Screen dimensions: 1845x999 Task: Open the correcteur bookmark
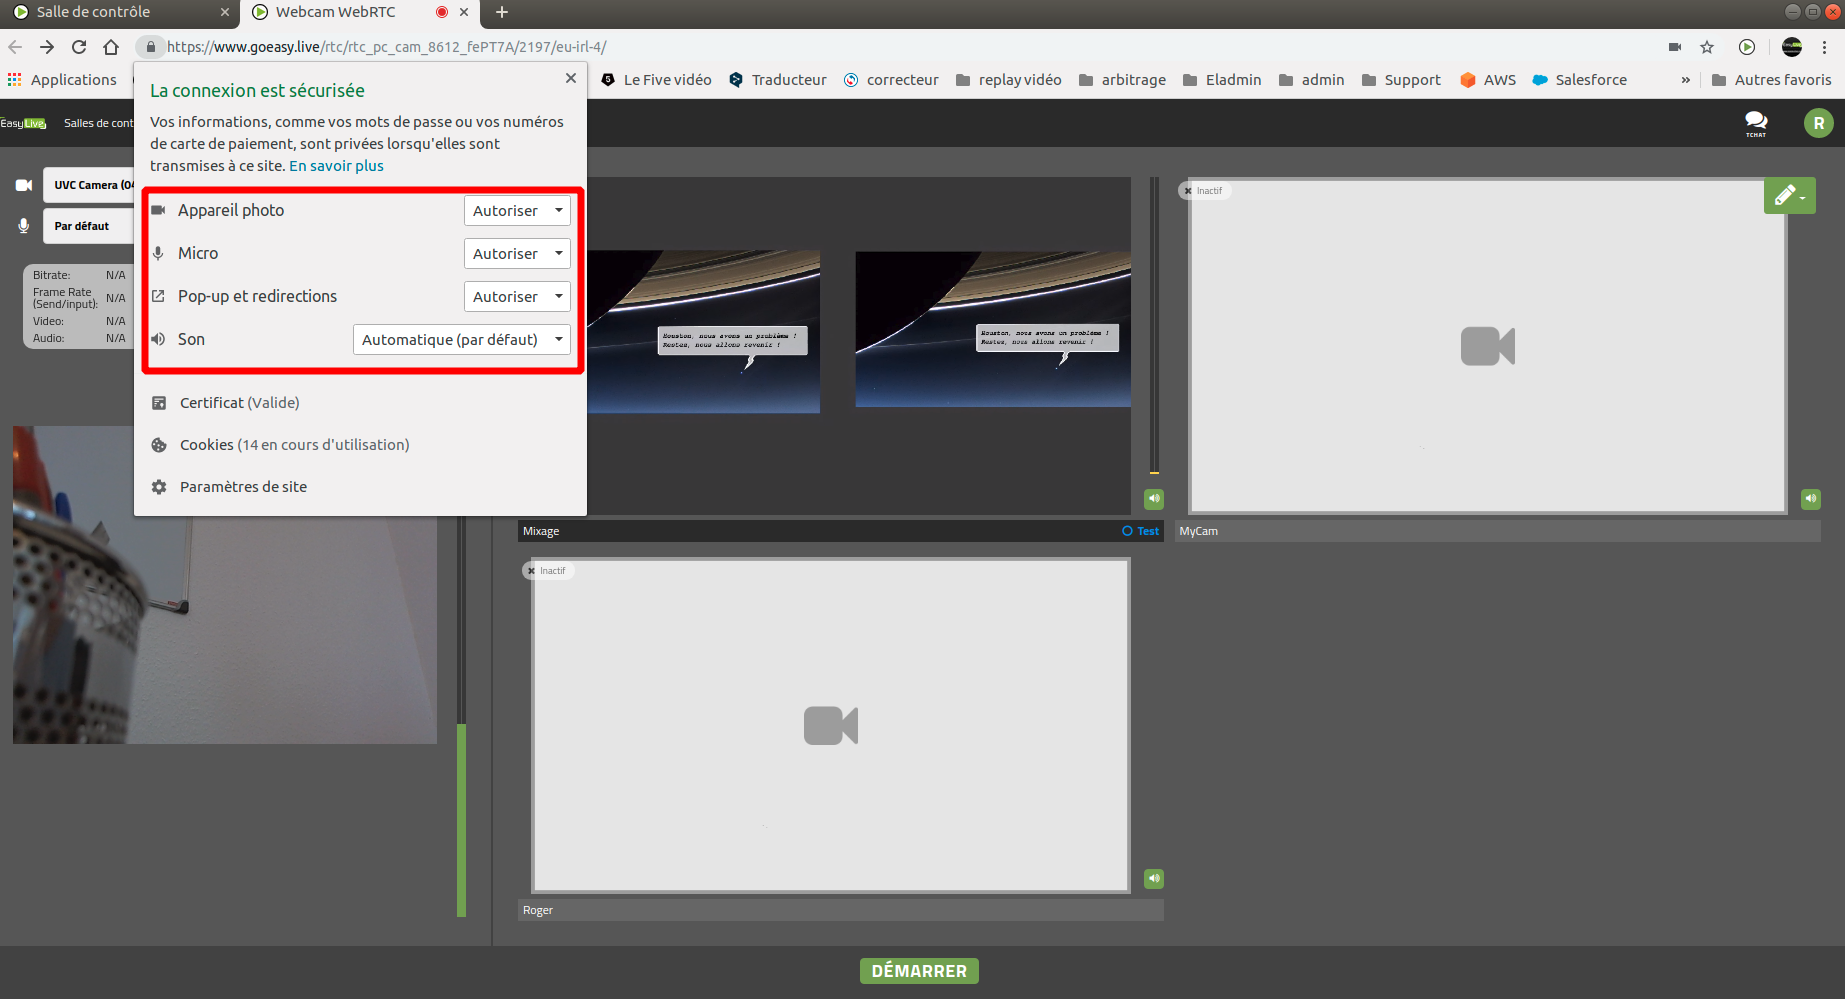(x=891, y=80)
